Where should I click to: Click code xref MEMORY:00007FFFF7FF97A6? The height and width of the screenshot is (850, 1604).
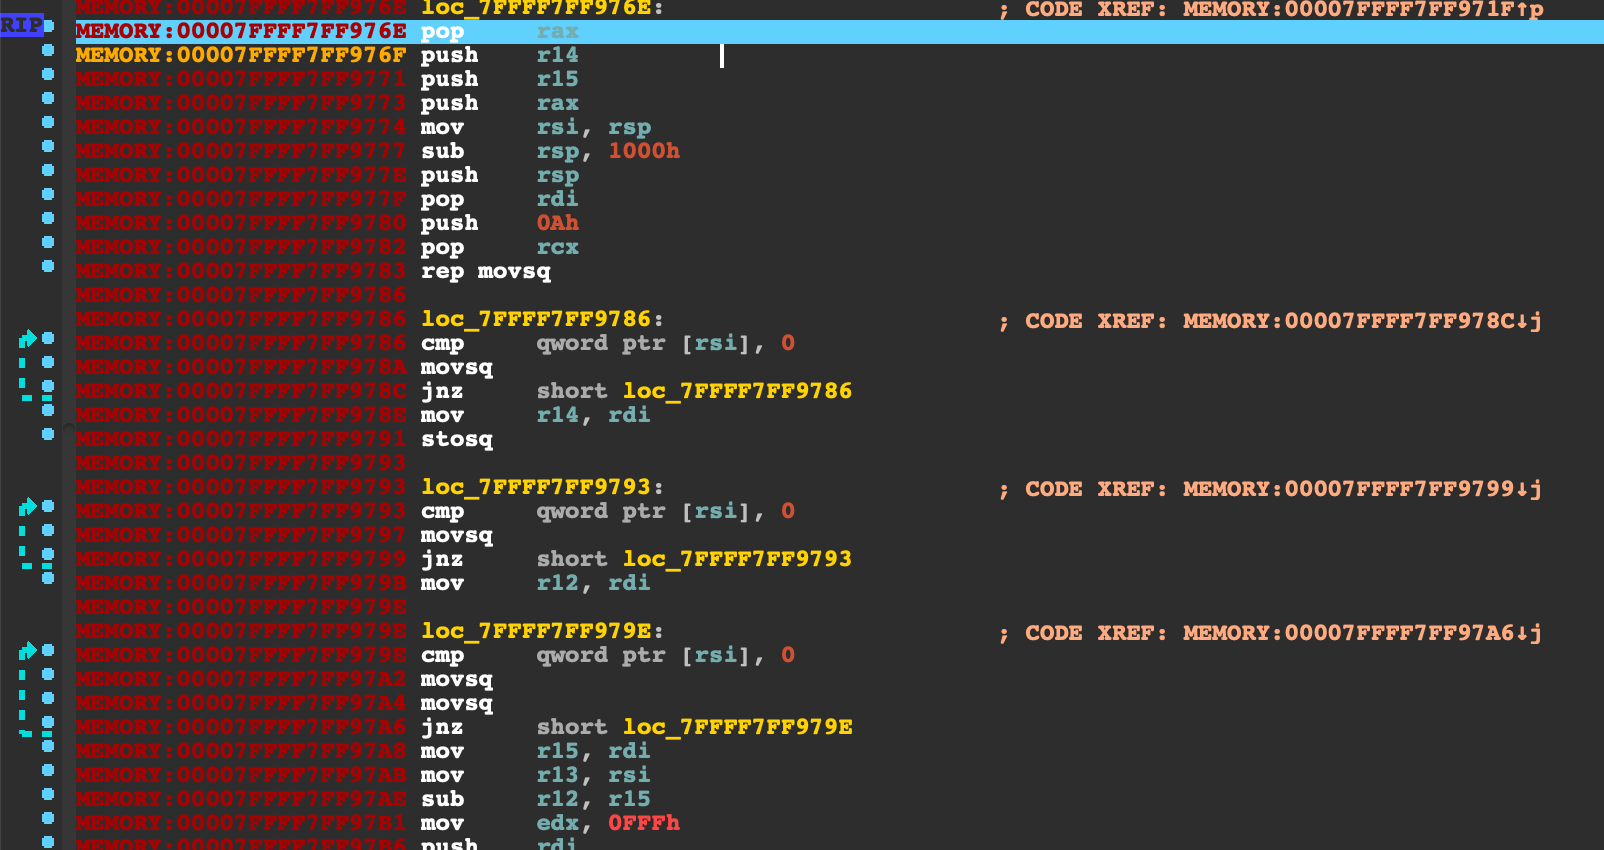click(1361, 633)
